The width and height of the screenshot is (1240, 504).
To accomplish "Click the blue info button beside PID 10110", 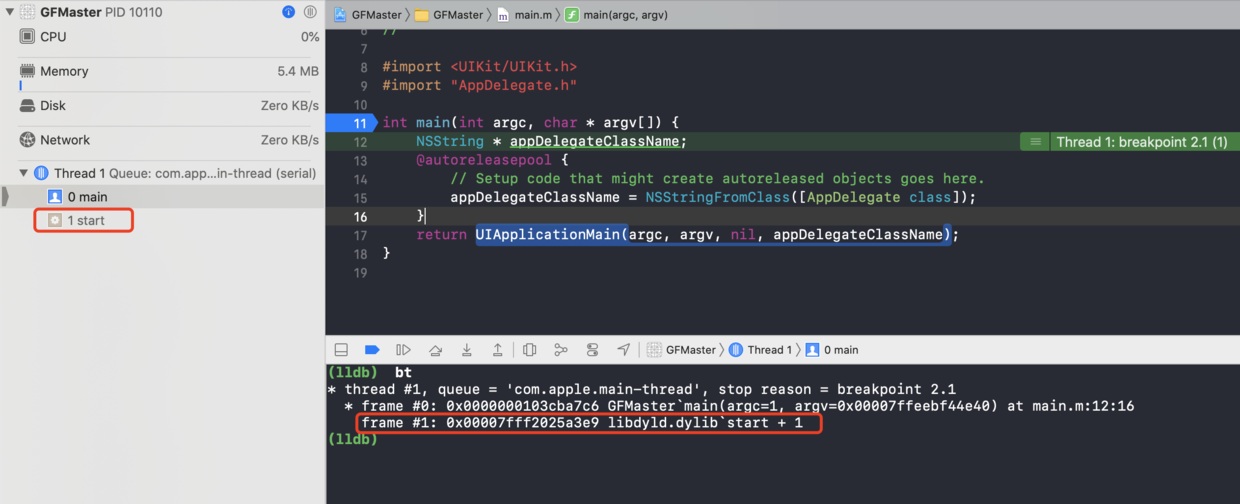I will click(289, 12).
